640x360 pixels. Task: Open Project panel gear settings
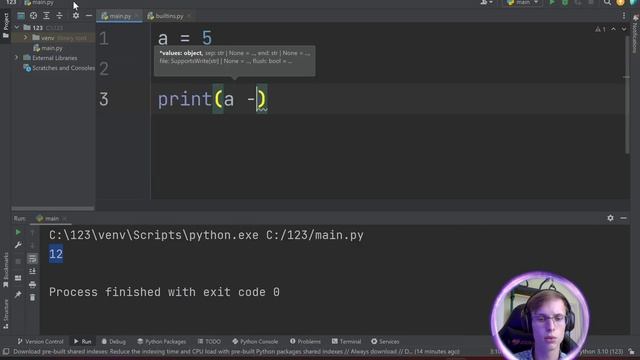[76, 16]
